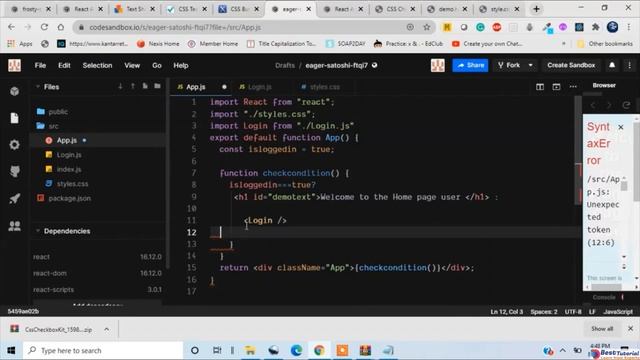Change JavaScript language mode
The height and width of the screenshot is (360, 640).
click(618, 312)
